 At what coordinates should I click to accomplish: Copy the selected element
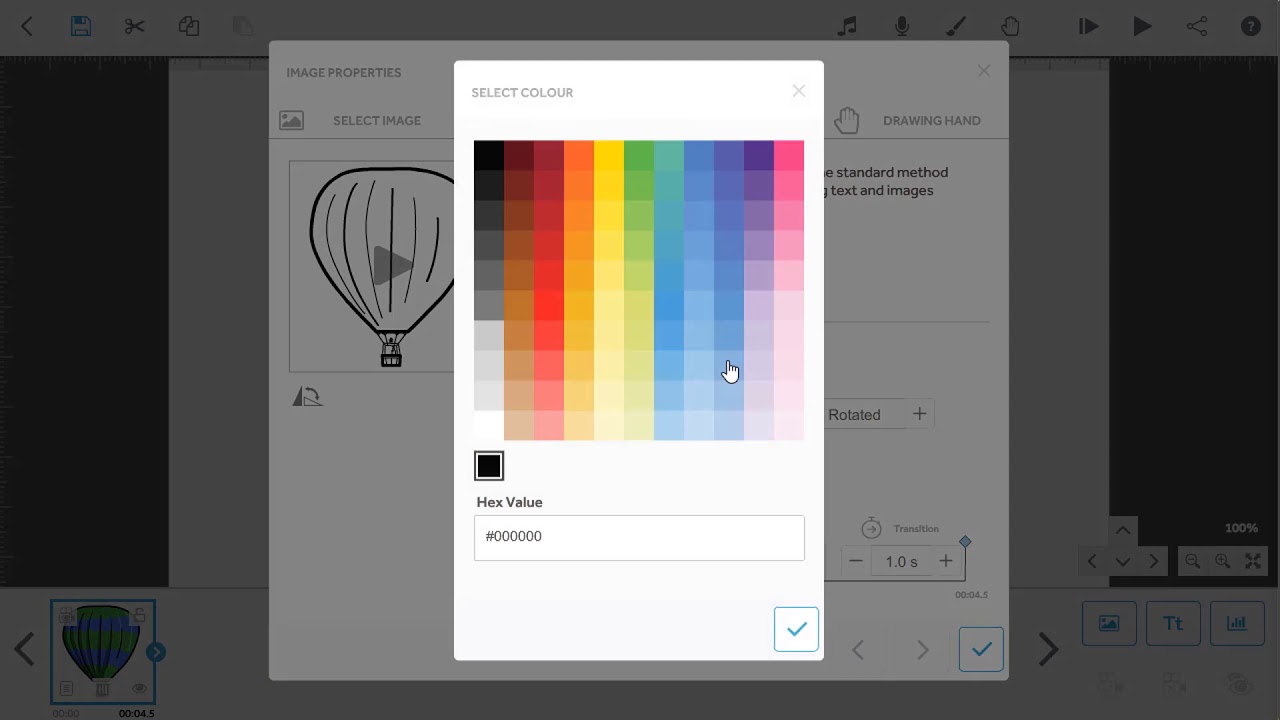pyautogui.click(x=189, y=27)
